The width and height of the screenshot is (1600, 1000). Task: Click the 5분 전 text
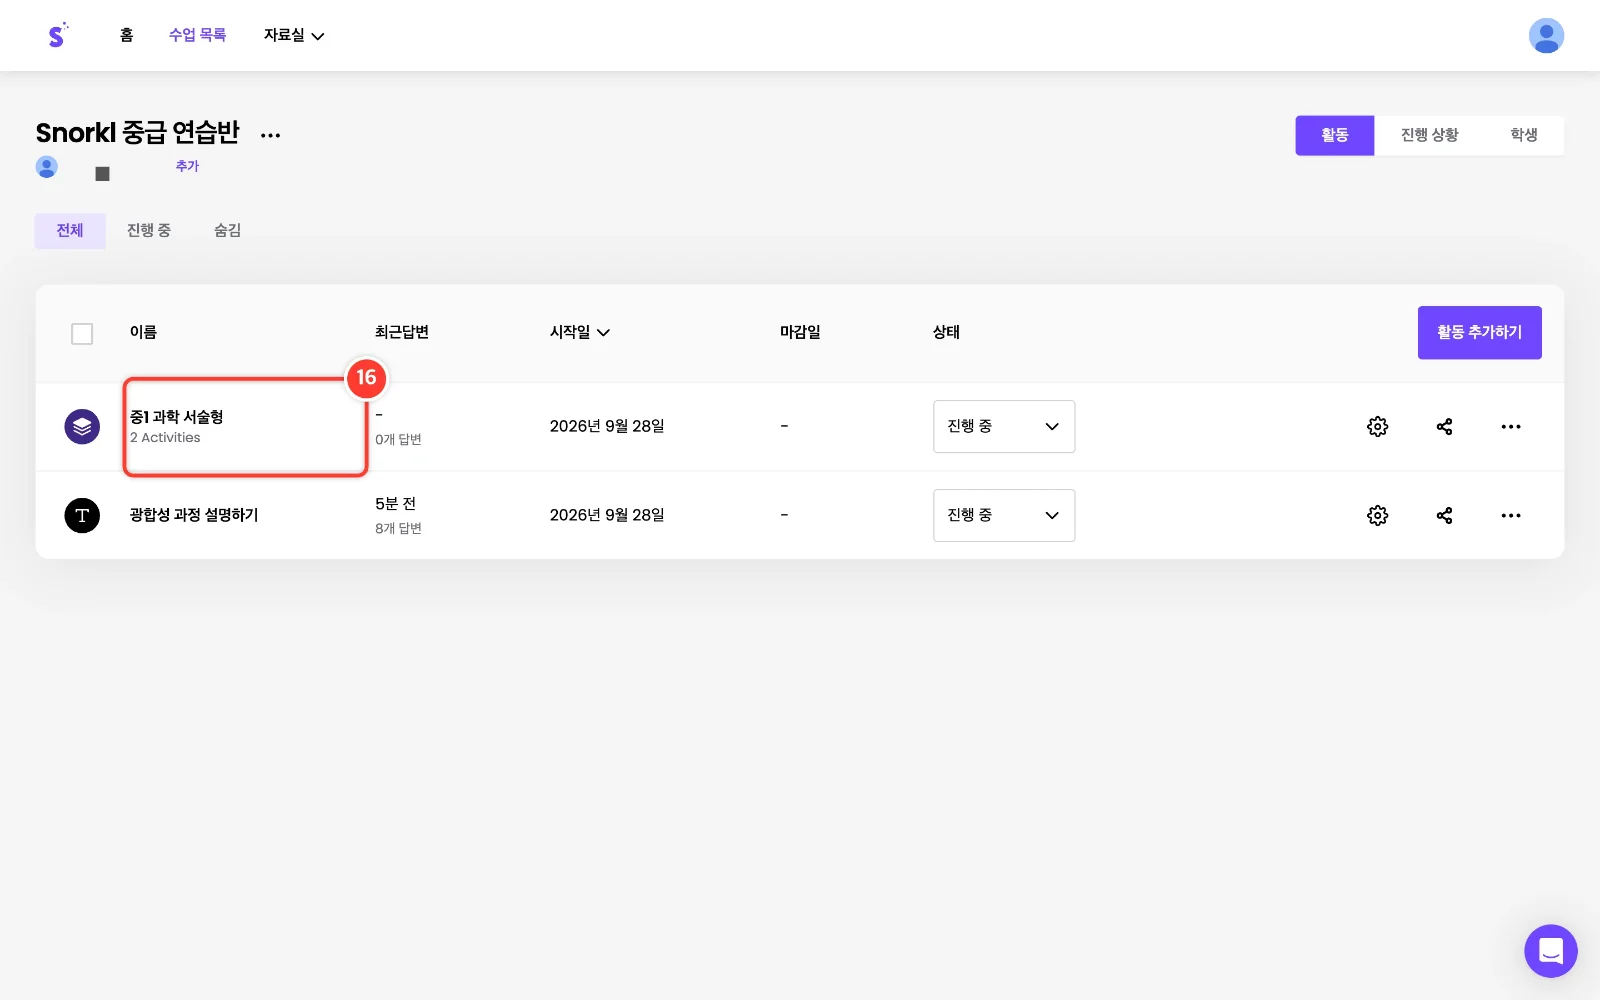click(395, 504)
